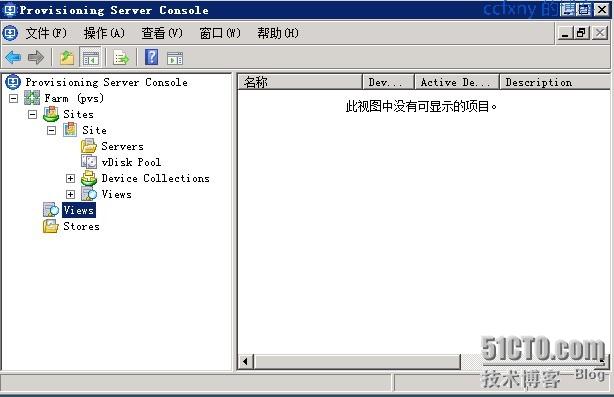614x397 pixels.
Task: Click the title bar application icon
Action: (10, 10)
